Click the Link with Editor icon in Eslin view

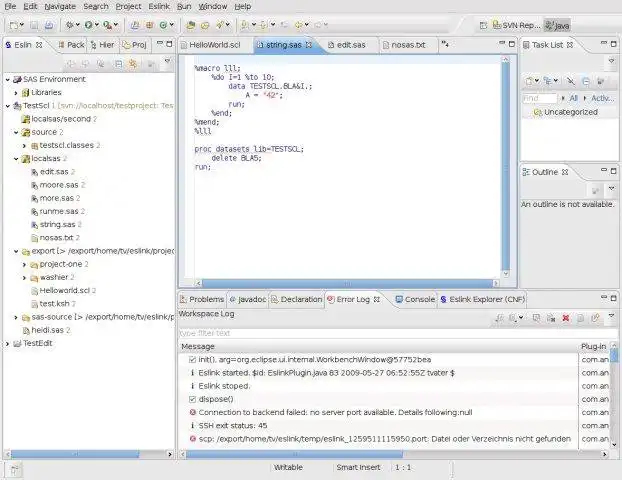[133, 64]
